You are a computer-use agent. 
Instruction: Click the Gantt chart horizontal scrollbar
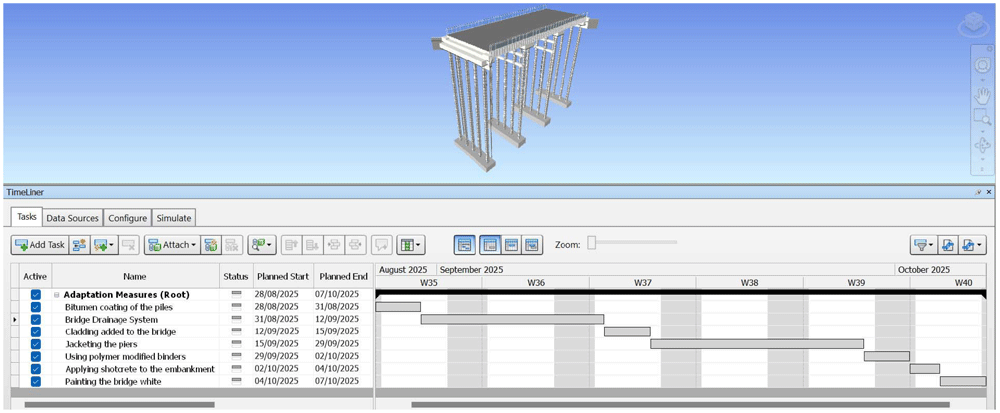click(x=680, y=404)
